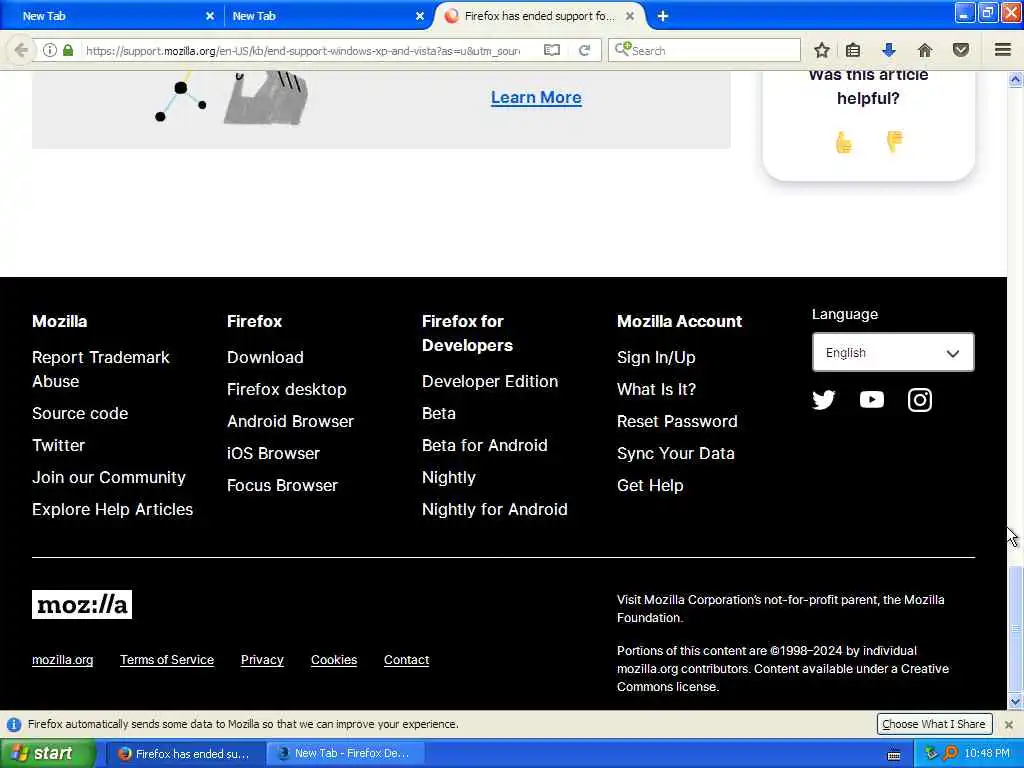Open the Android Browser link
Screen dimensions: 1024x768
tap(291, 421)
